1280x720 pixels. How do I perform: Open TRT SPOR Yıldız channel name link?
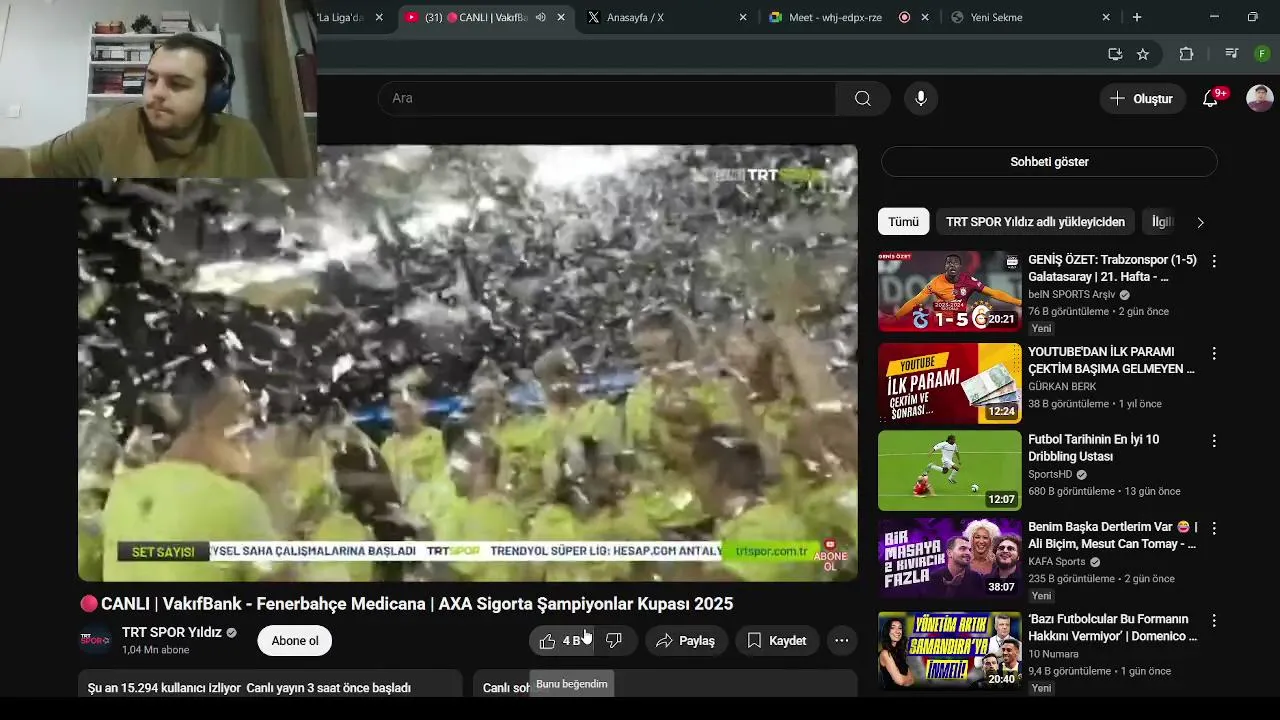coord(172,632)
